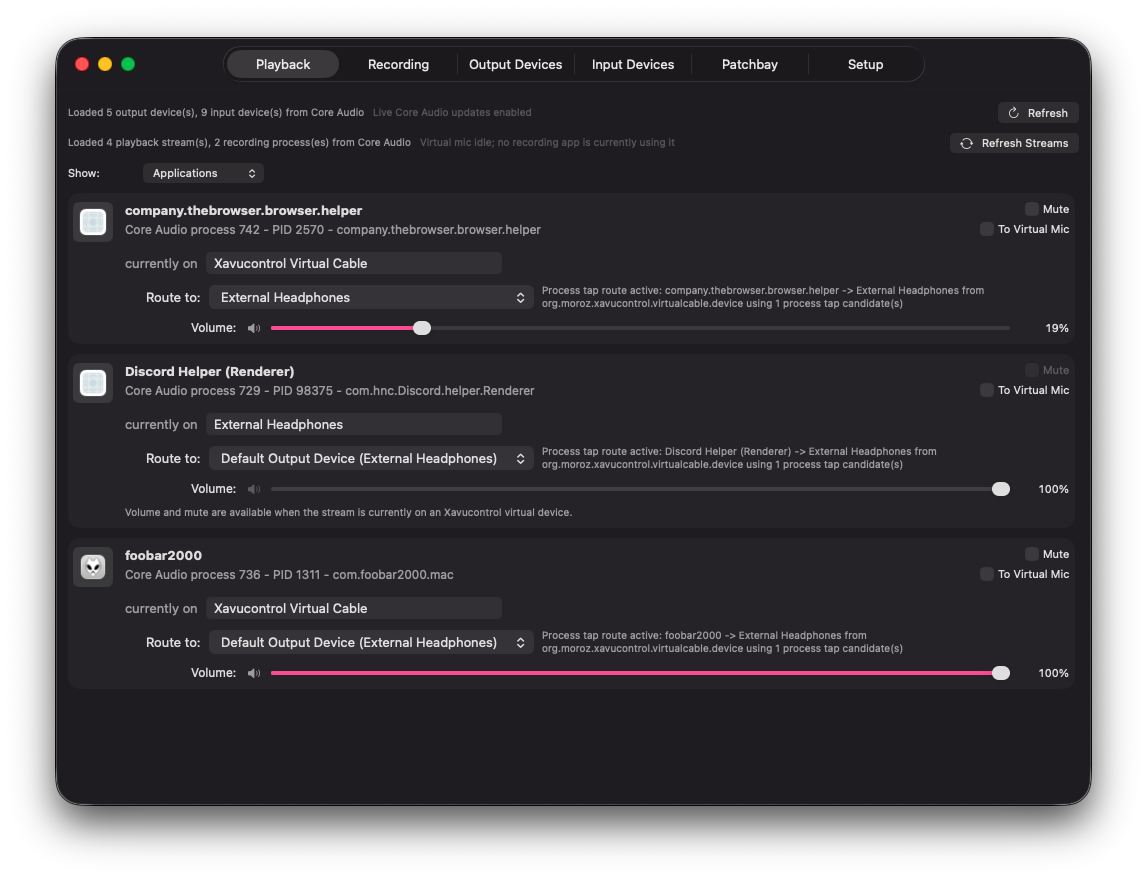
Task: Click Core Audio process 729 PID 98375 text
Action: click(330, 391)
